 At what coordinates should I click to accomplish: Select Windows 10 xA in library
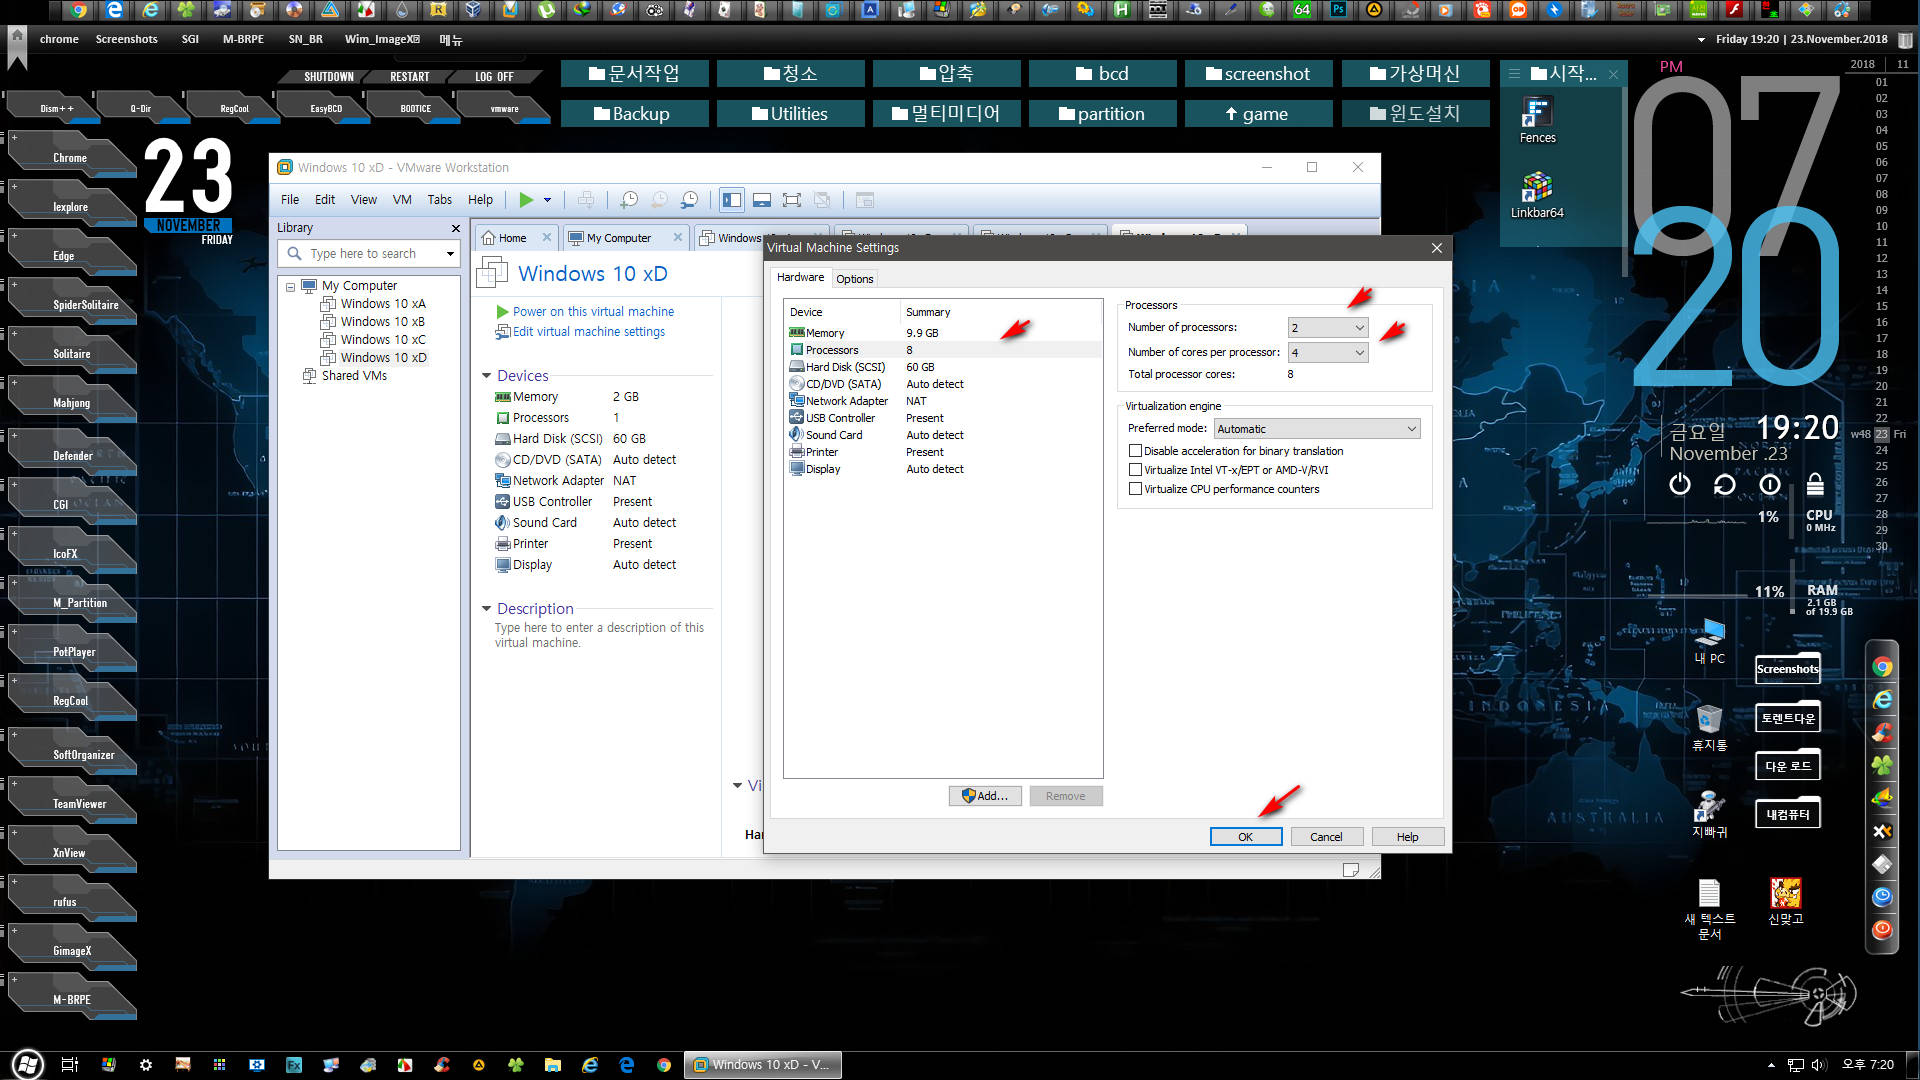coord(383,304)
